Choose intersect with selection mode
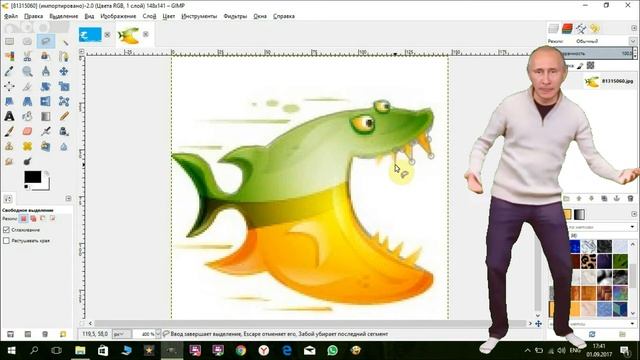The width and height of the screenshot is (640, 360). click(52, 219)
